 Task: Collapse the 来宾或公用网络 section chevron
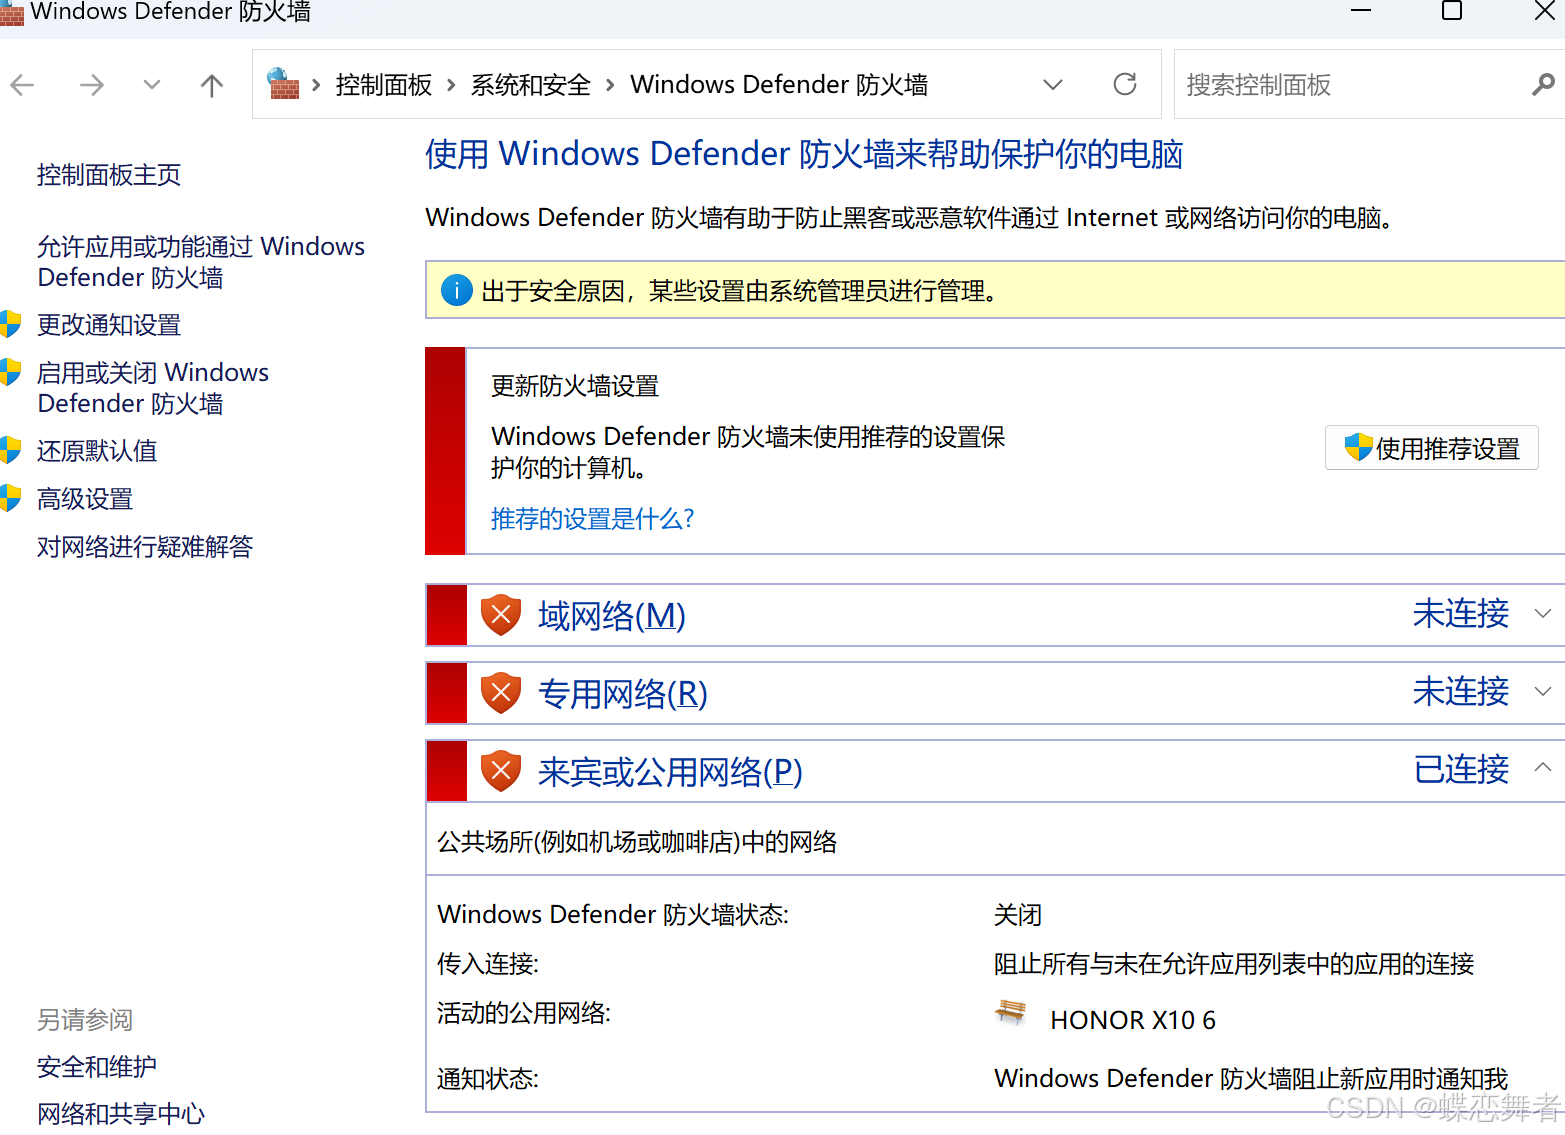(1543, 768)
